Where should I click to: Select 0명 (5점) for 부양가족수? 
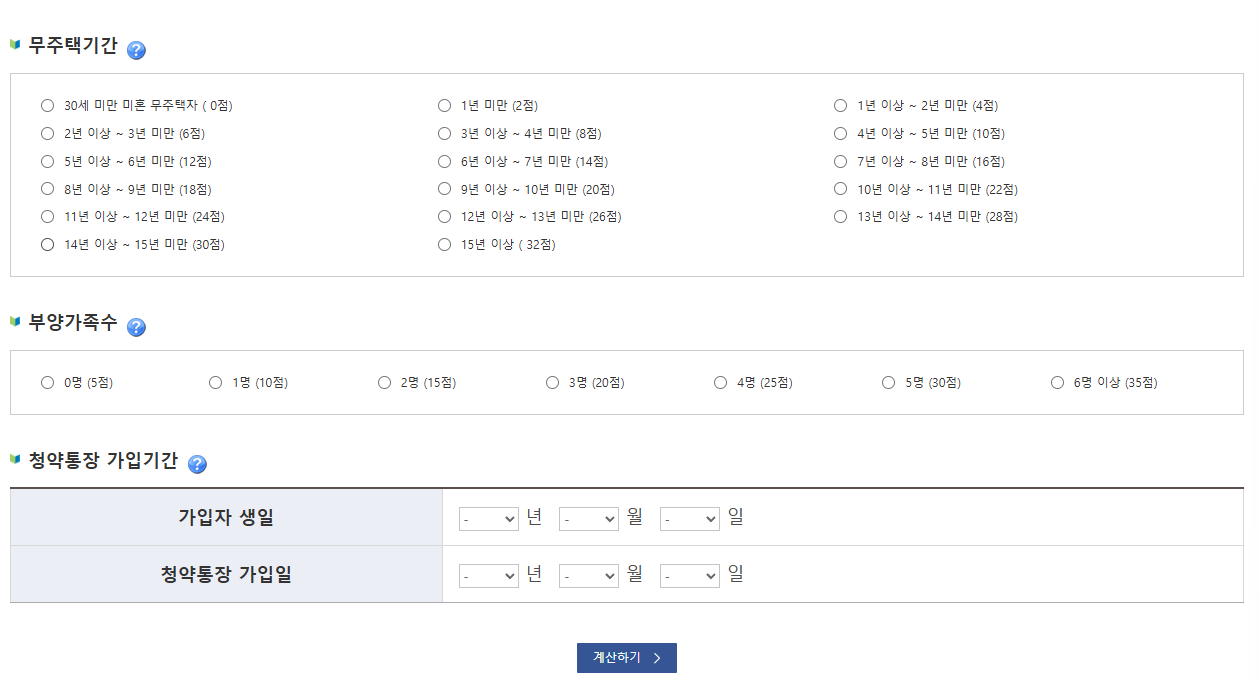click(47, 381)
